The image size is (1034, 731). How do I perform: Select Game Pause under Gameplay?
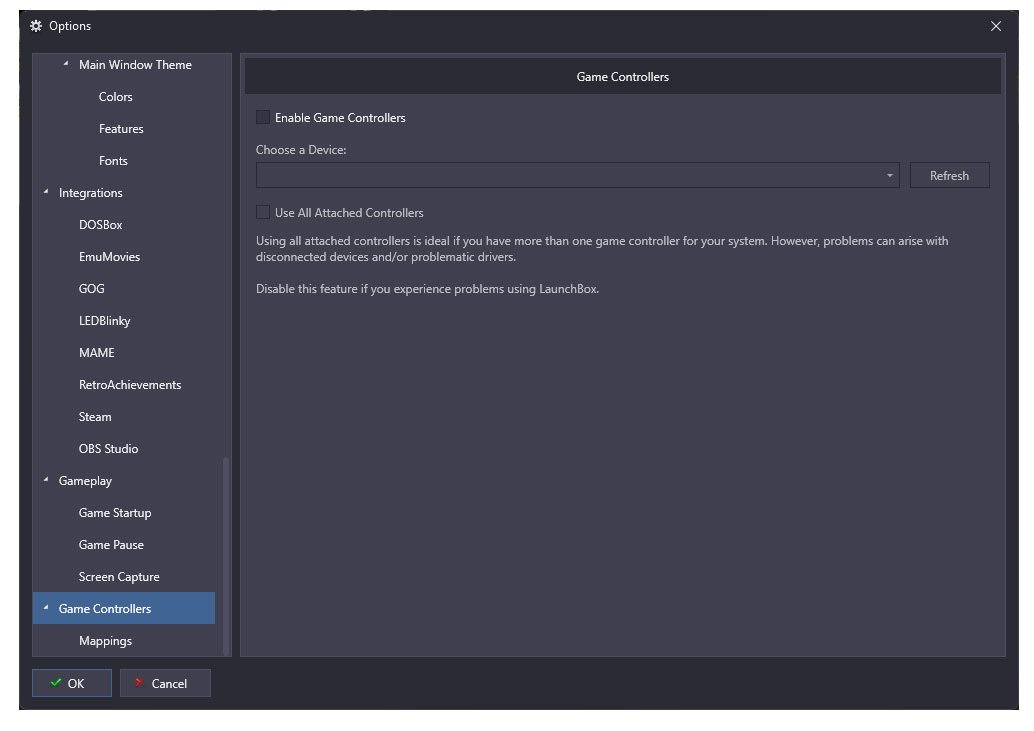111,545
